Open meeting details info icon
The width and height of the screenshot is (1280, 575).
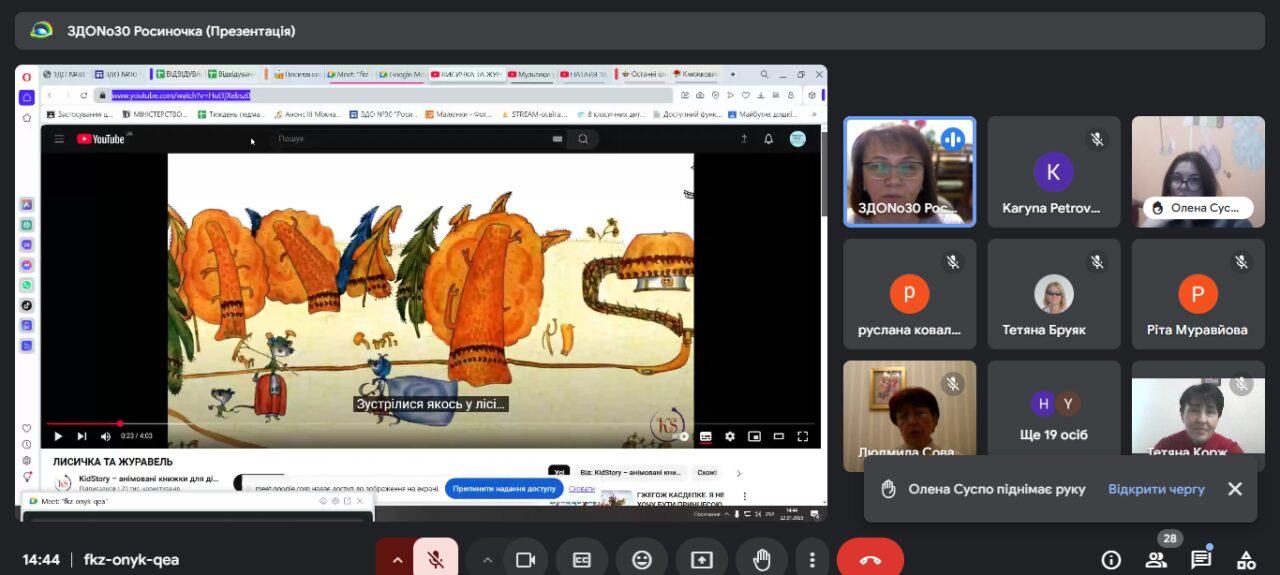(x=1111, y=560)
